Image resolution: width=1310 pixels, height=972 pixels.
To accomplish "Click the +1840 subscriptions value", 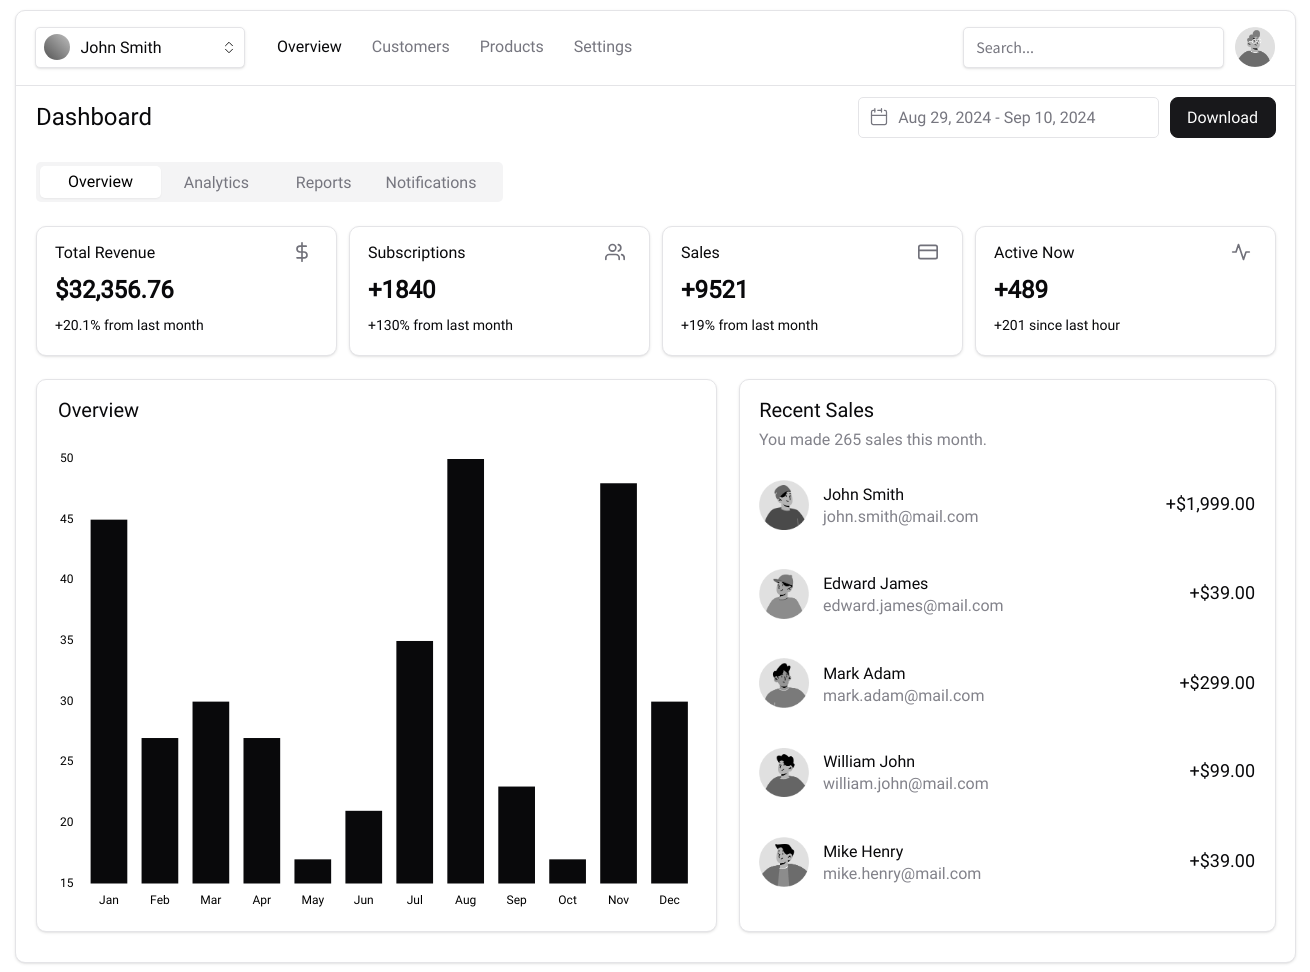I will (x=401, y=289).
